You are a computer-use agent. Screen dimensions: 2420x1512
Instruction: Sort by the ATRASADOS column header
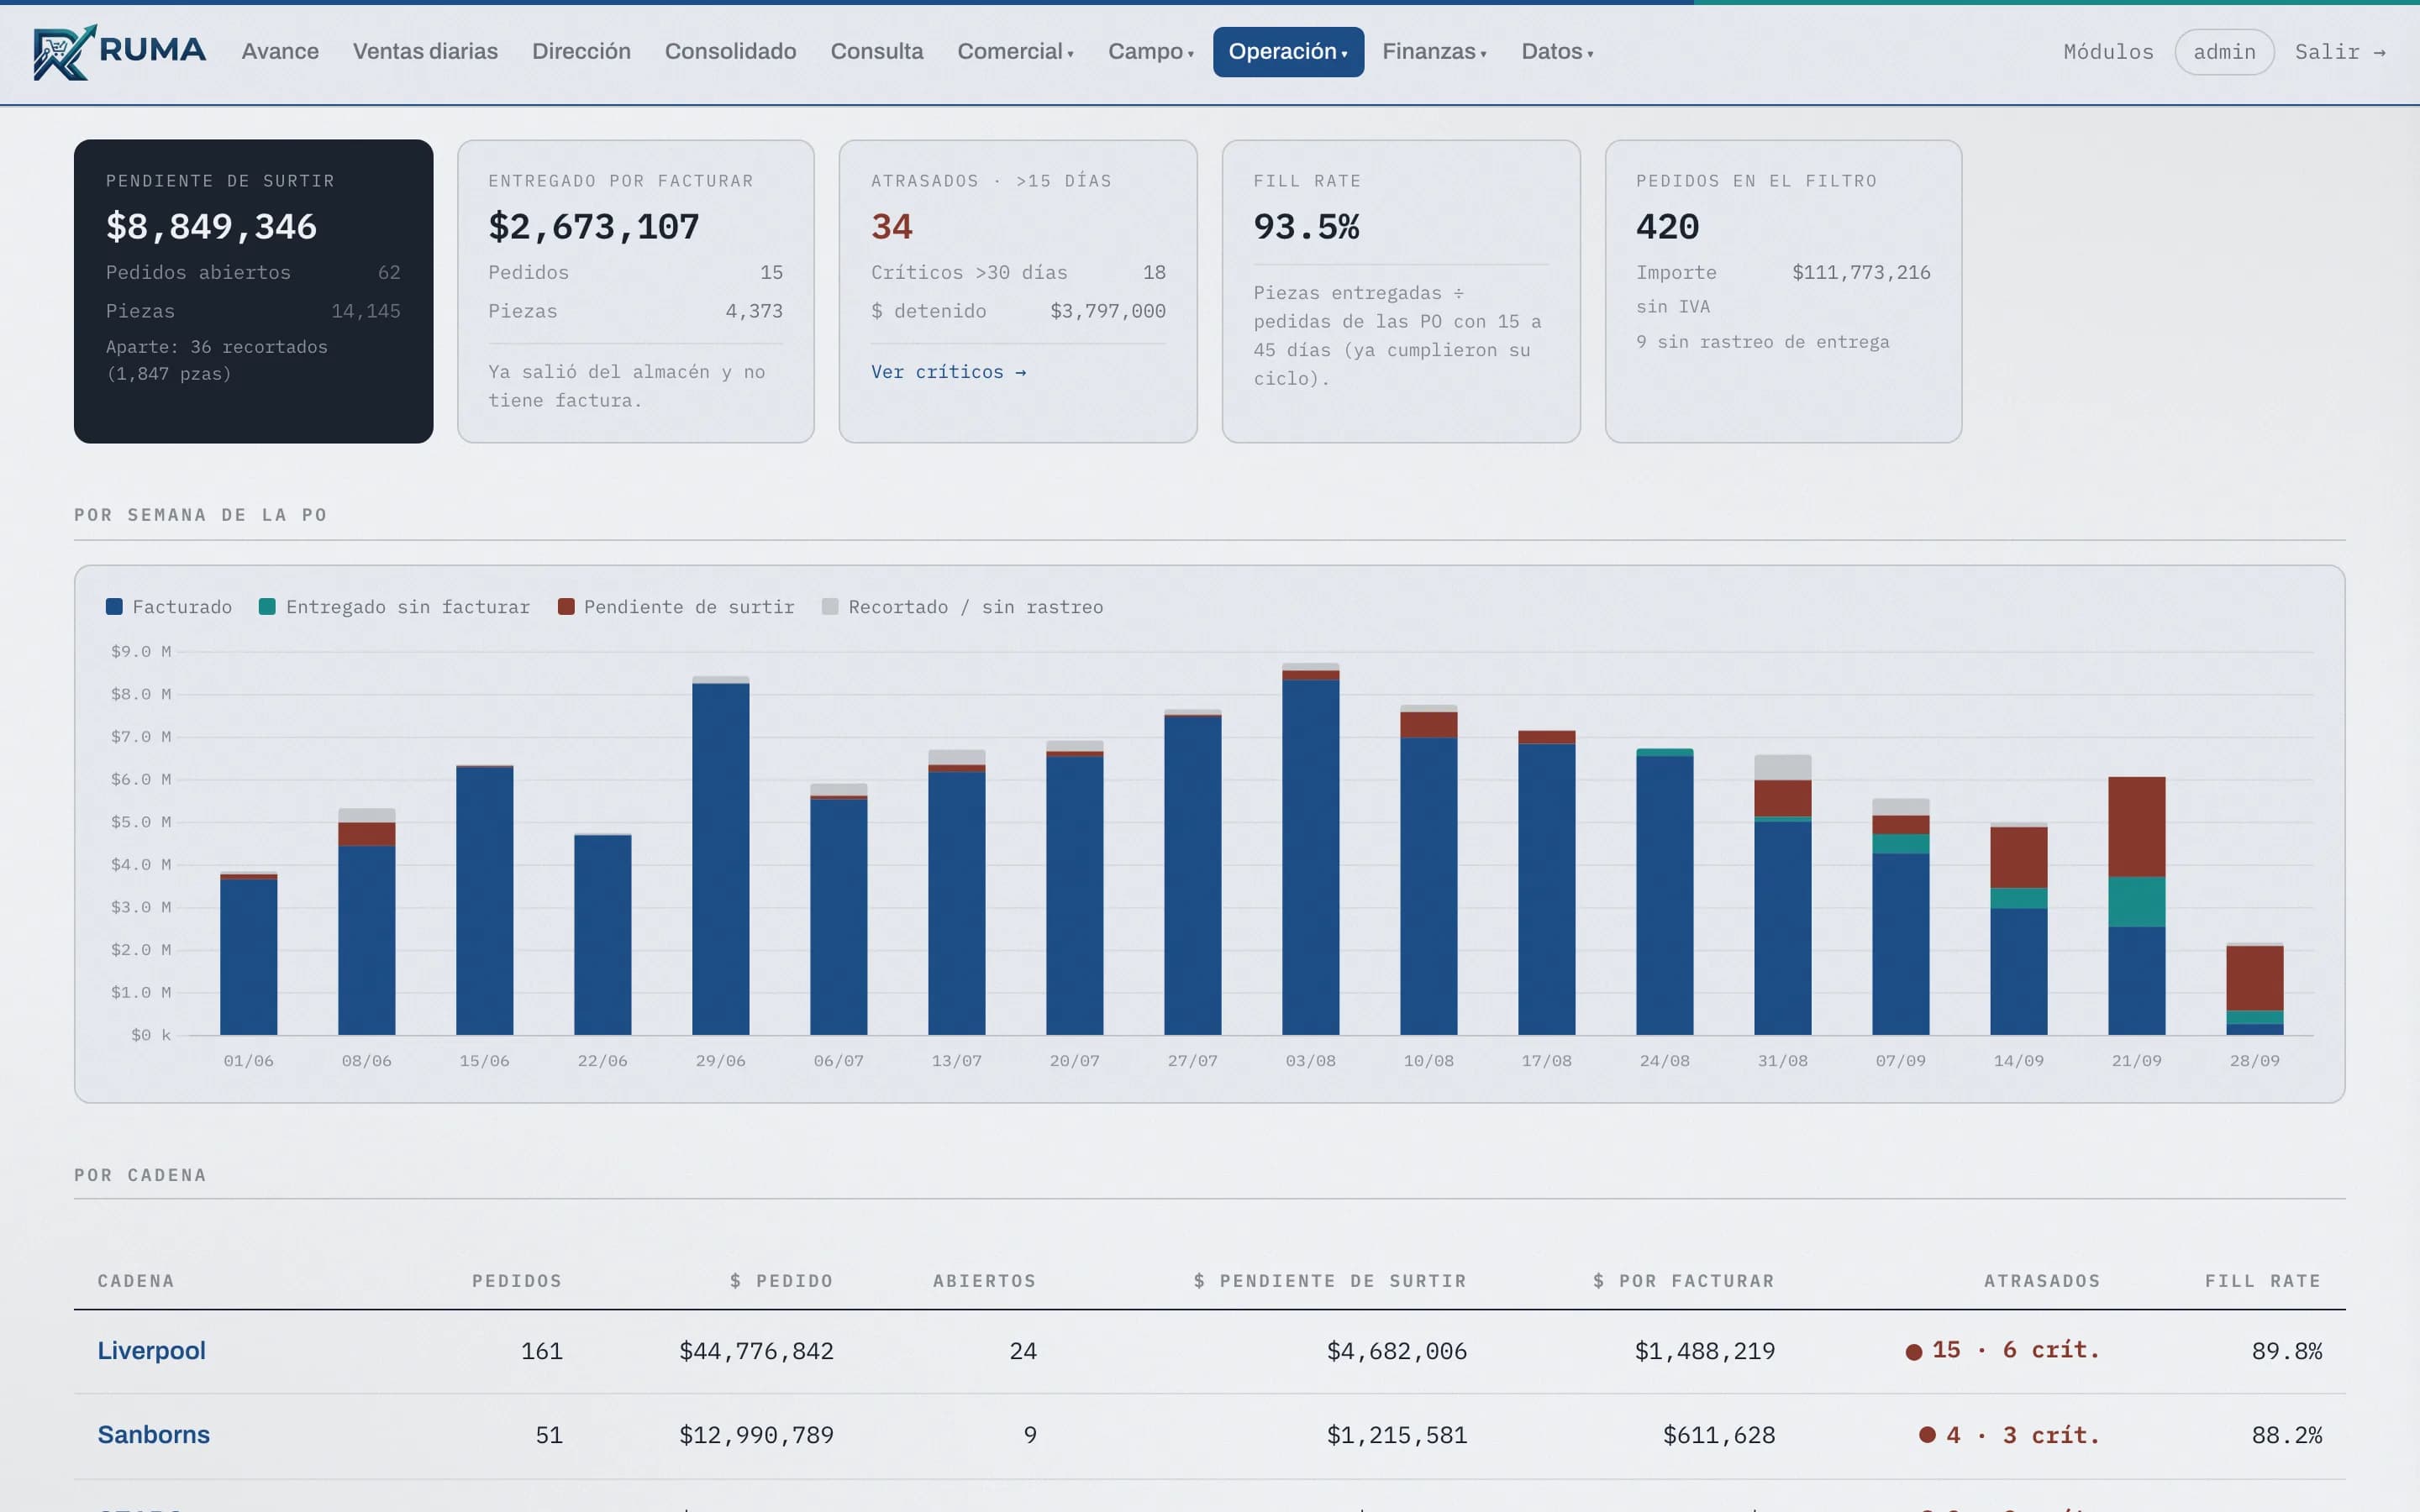tap(2042, 1281)
